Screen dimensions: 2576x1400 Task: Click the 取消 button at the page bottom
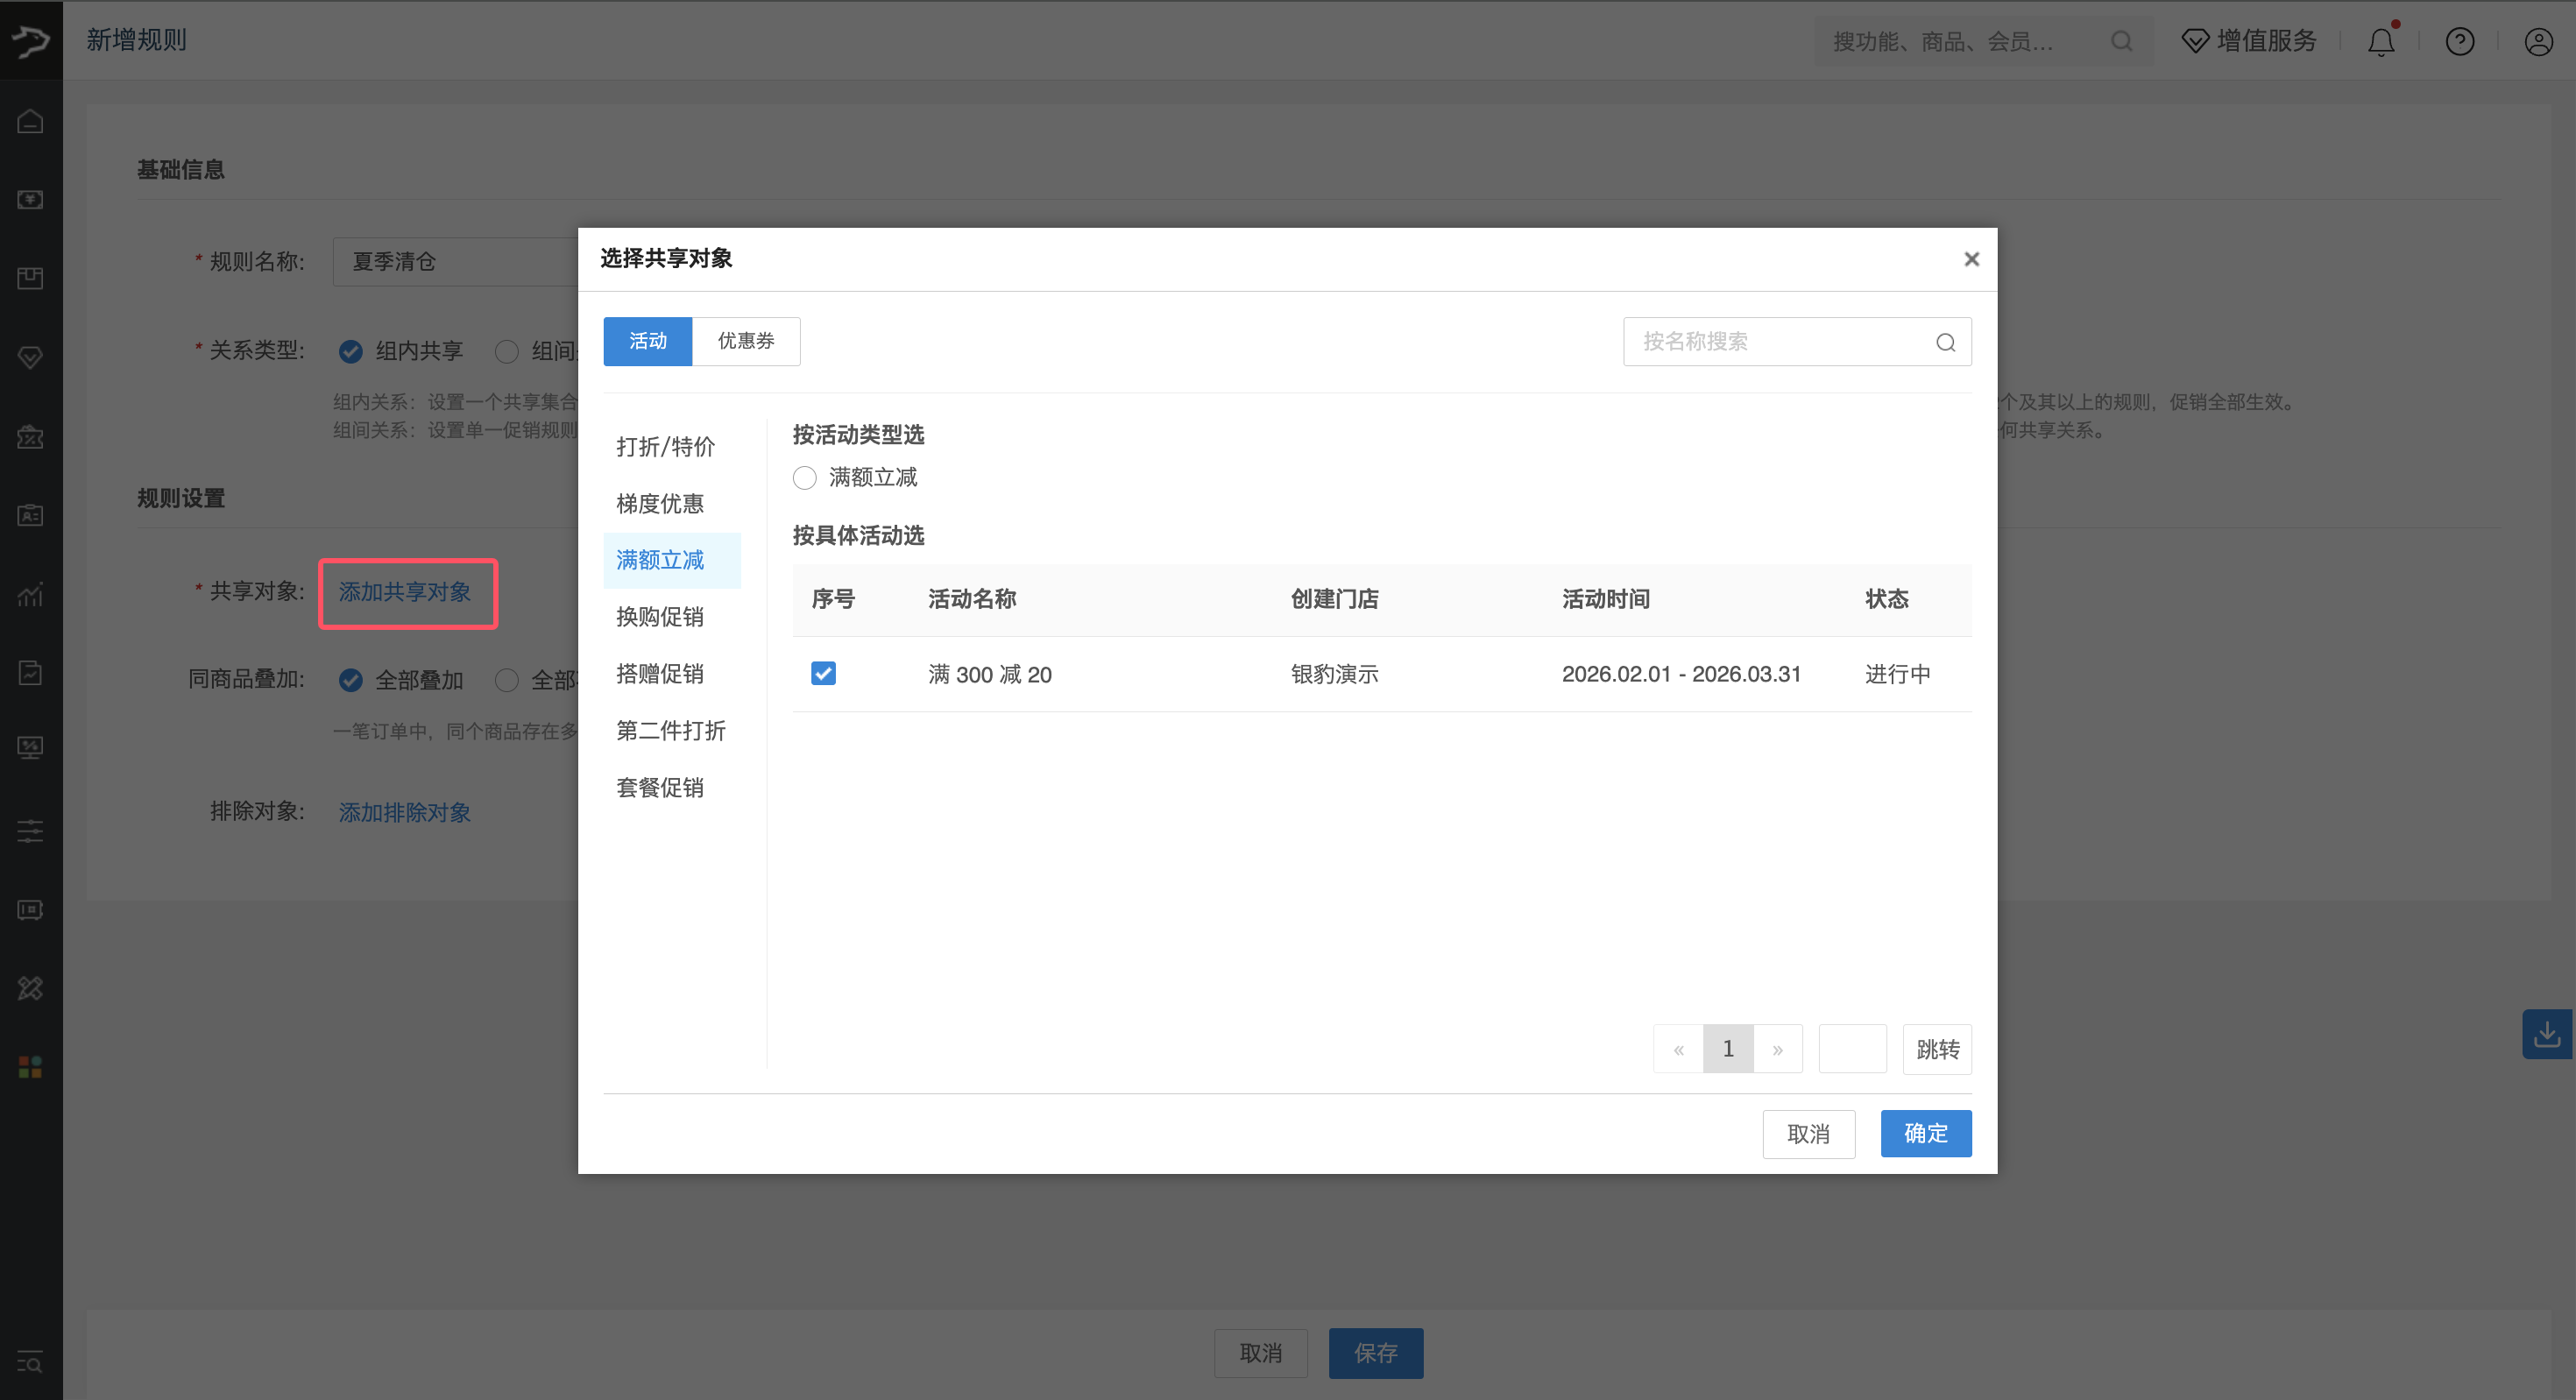pos(1260,1353)
